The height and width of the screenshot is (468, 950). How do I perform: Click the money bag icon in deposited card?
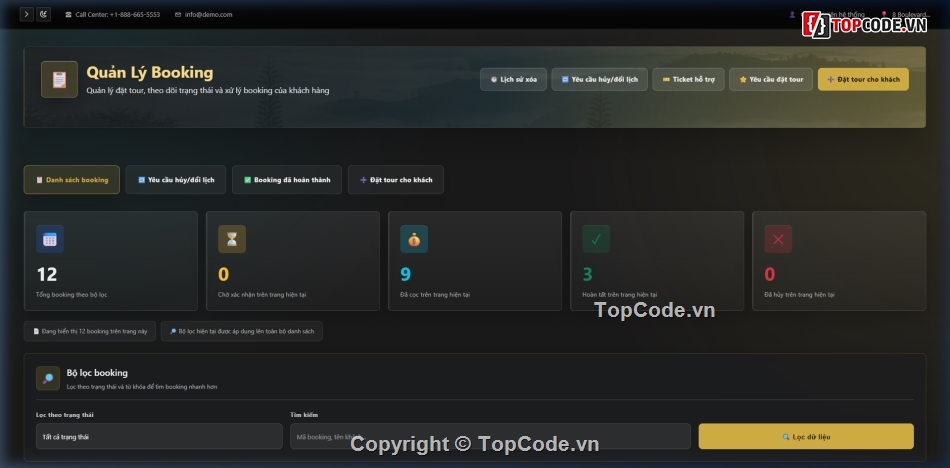pos(414,239)
